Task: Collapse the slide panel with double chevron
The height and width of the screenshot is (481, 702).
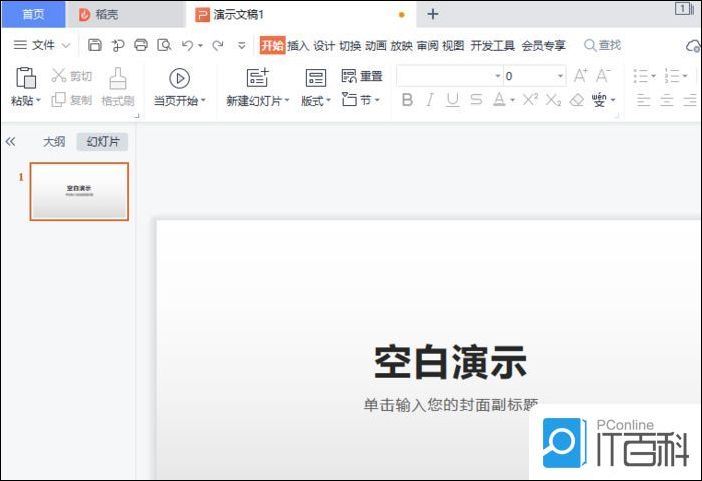Action: [10, 142]
